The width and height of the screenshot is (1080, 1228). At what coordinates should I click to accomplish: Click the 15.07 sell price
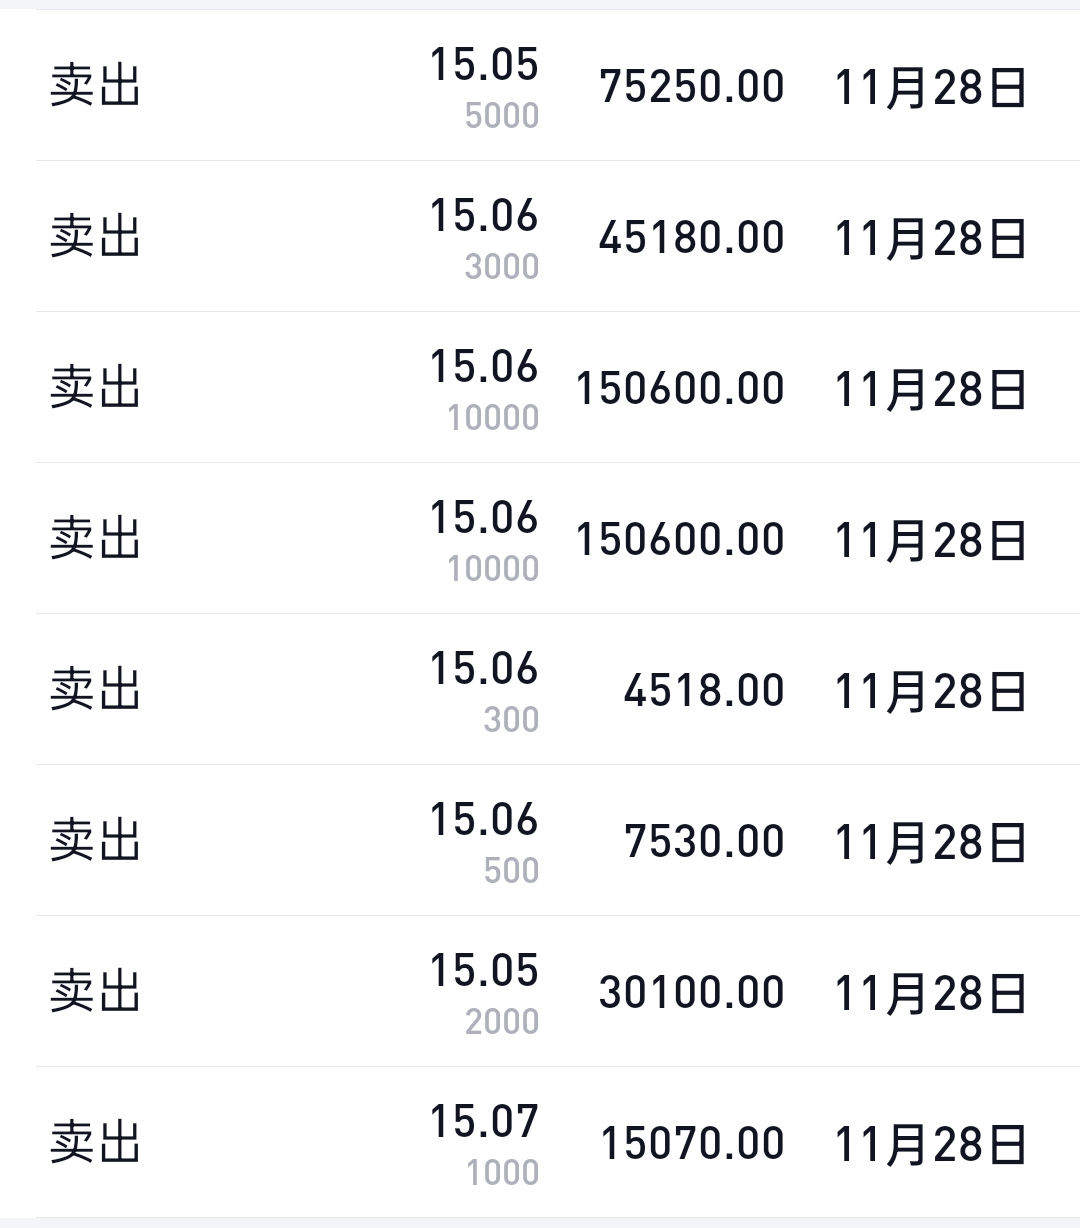pyautogui.click(x=484, y=1122)
